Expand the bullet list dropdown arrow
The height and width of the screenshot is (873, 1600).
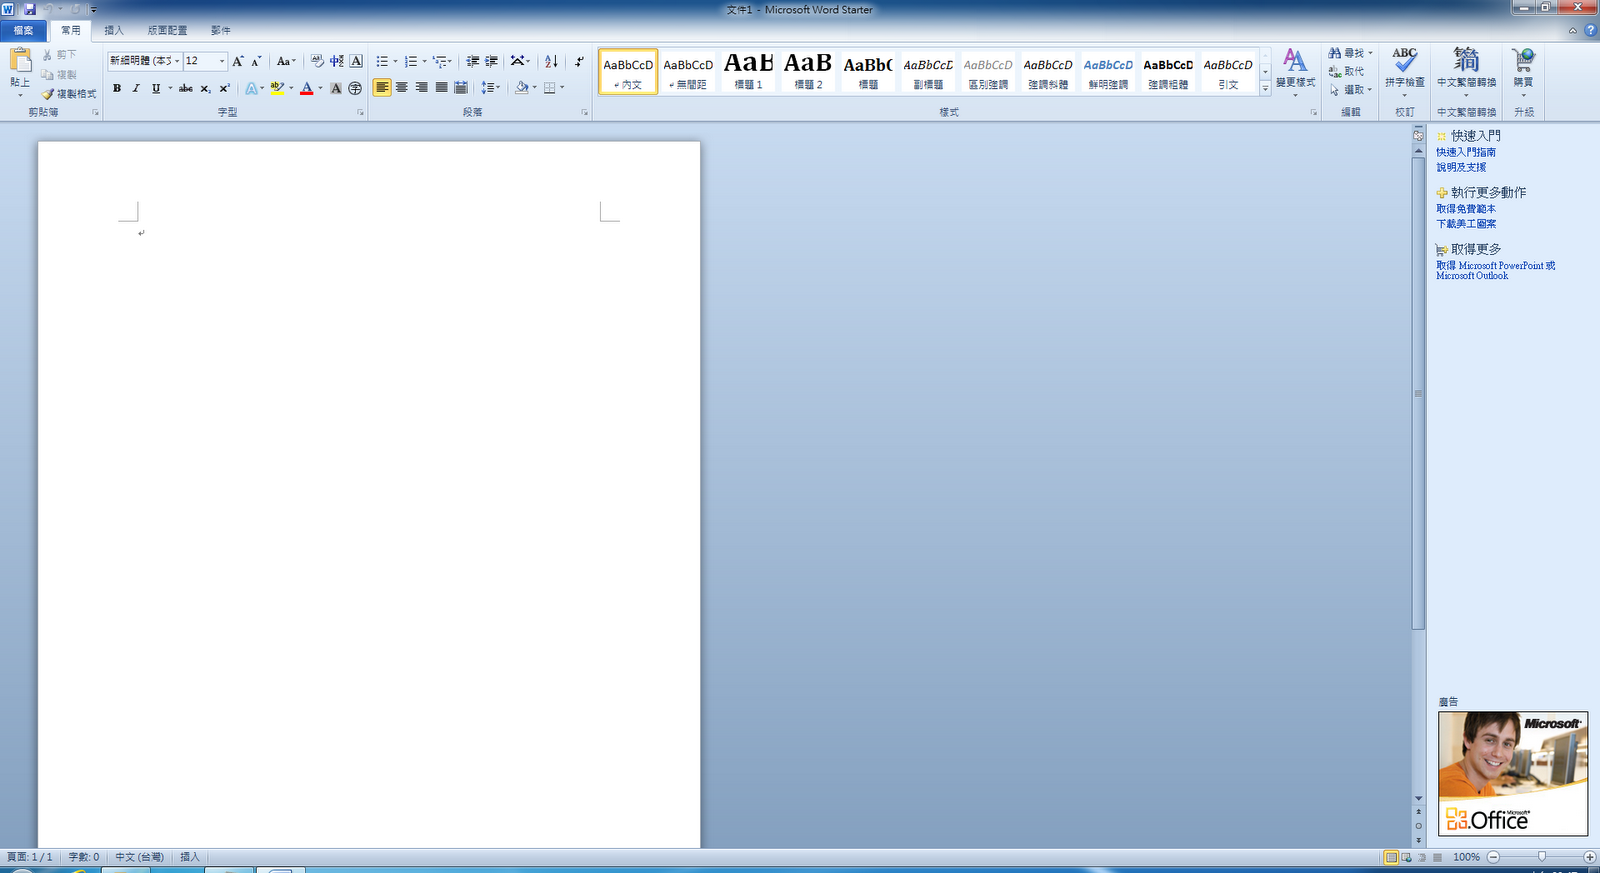pos(395,61)
